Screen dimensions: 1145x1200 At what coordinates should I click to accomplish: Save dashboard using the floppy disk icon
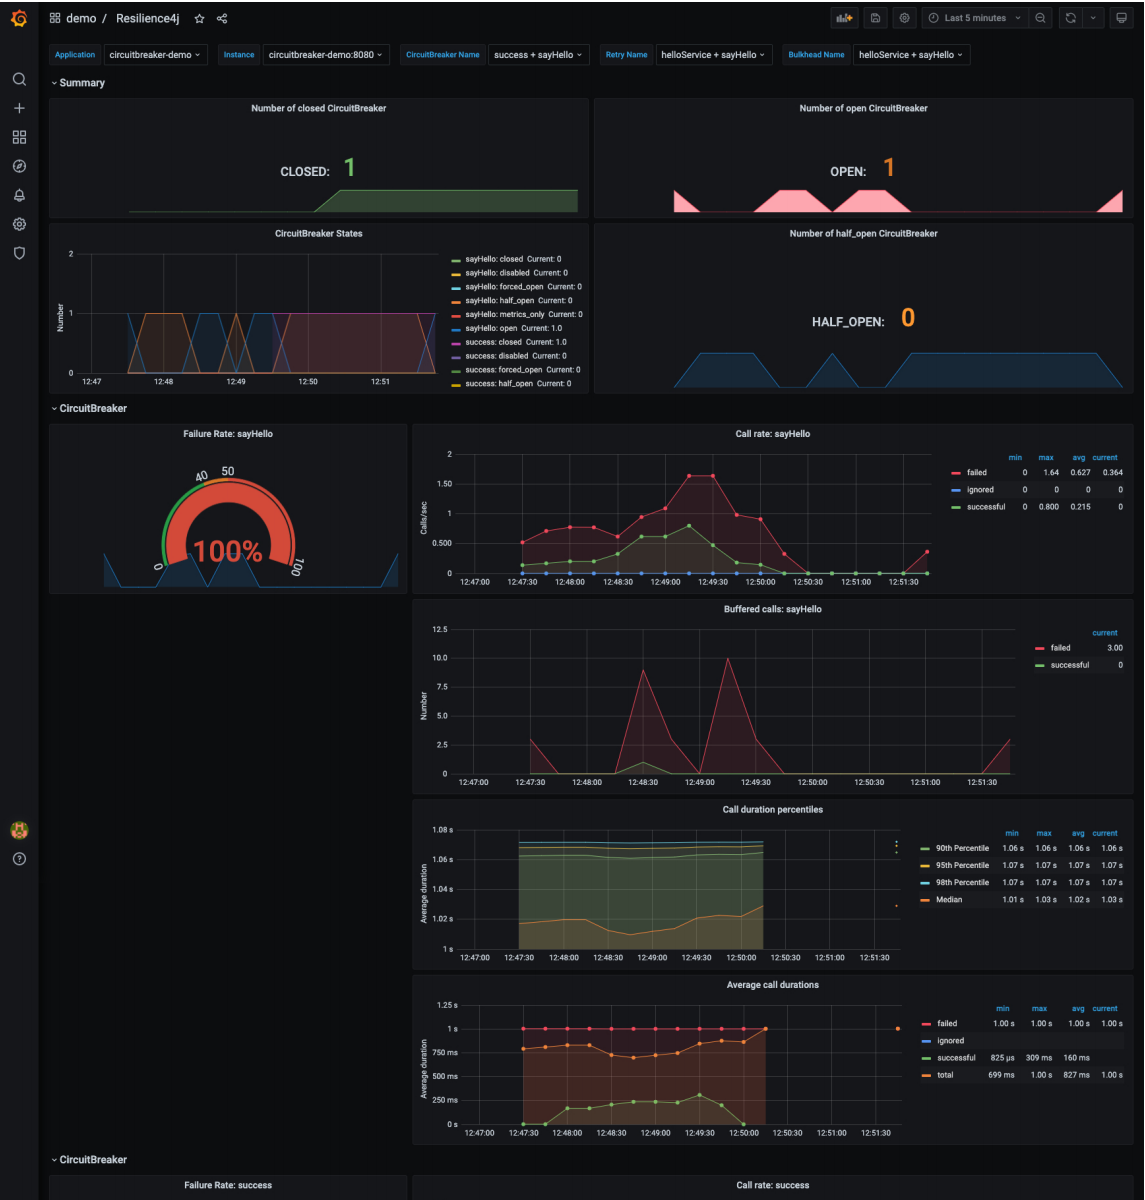point(875,18)
